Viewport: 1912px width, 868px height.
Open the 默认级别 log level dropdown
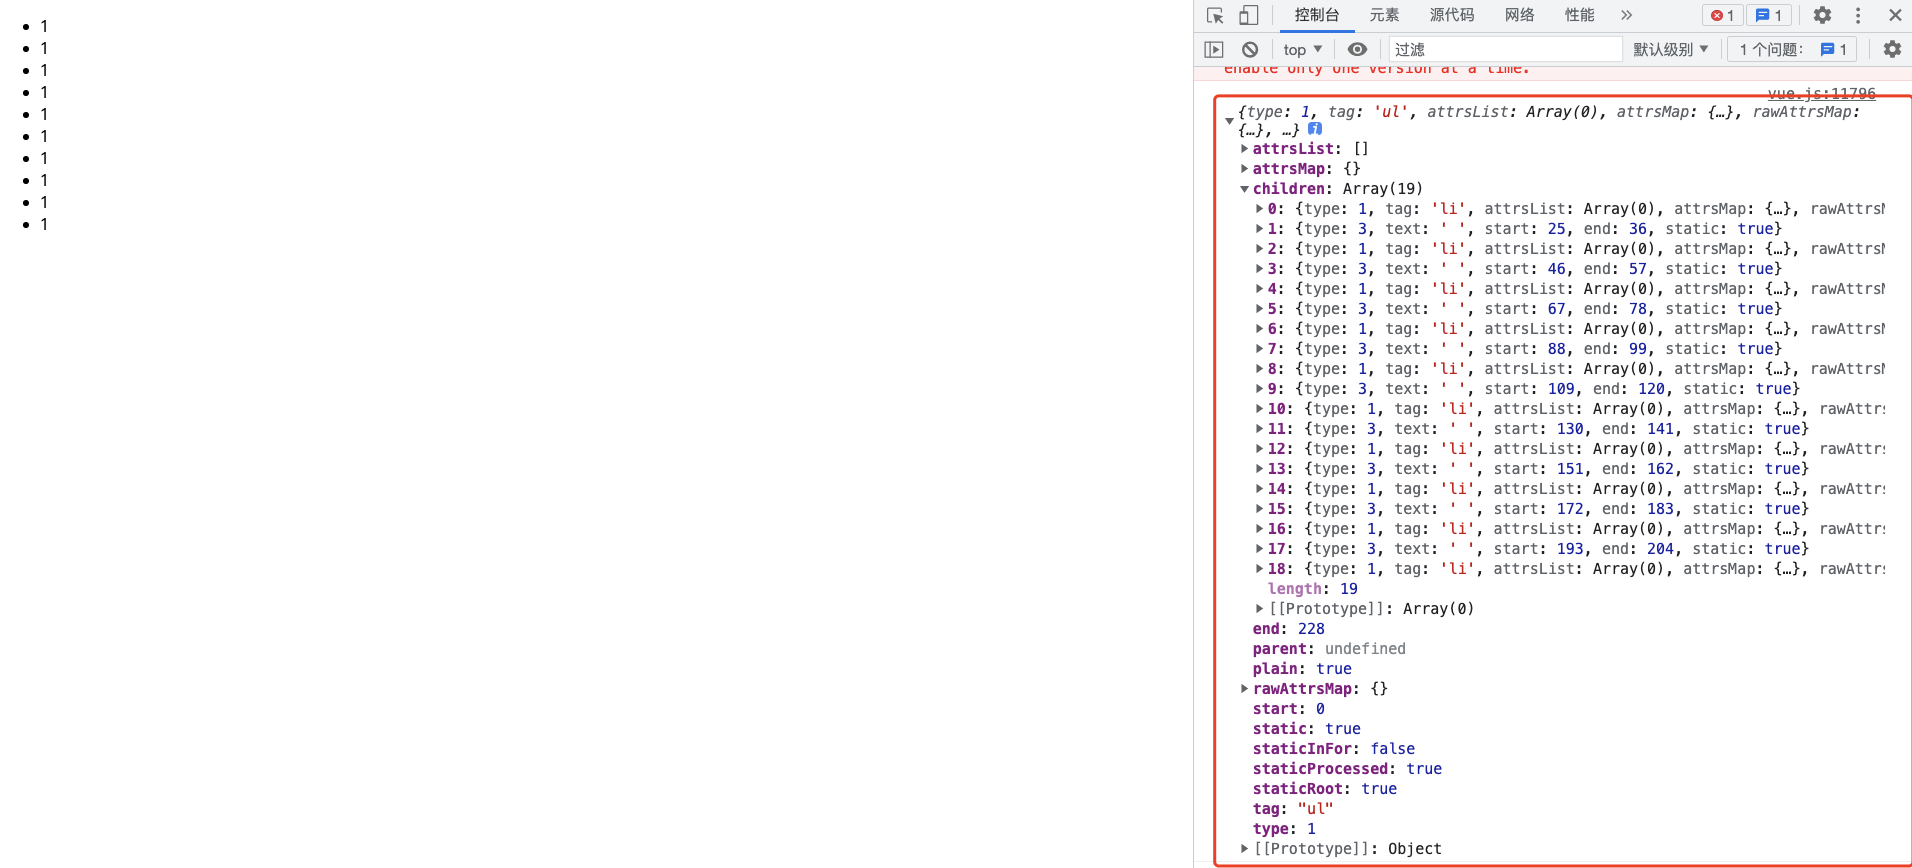click(1670, 49)
